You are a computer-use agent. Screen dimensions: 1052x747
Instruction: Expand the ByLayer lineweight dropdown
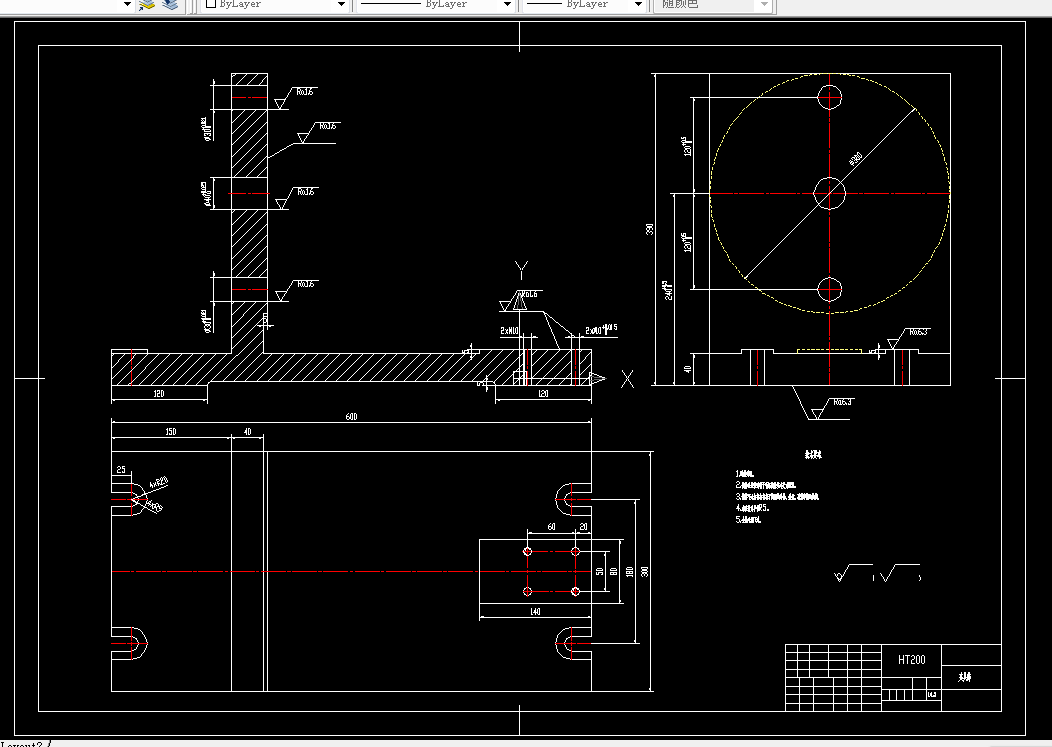click(x=638, y=4)
